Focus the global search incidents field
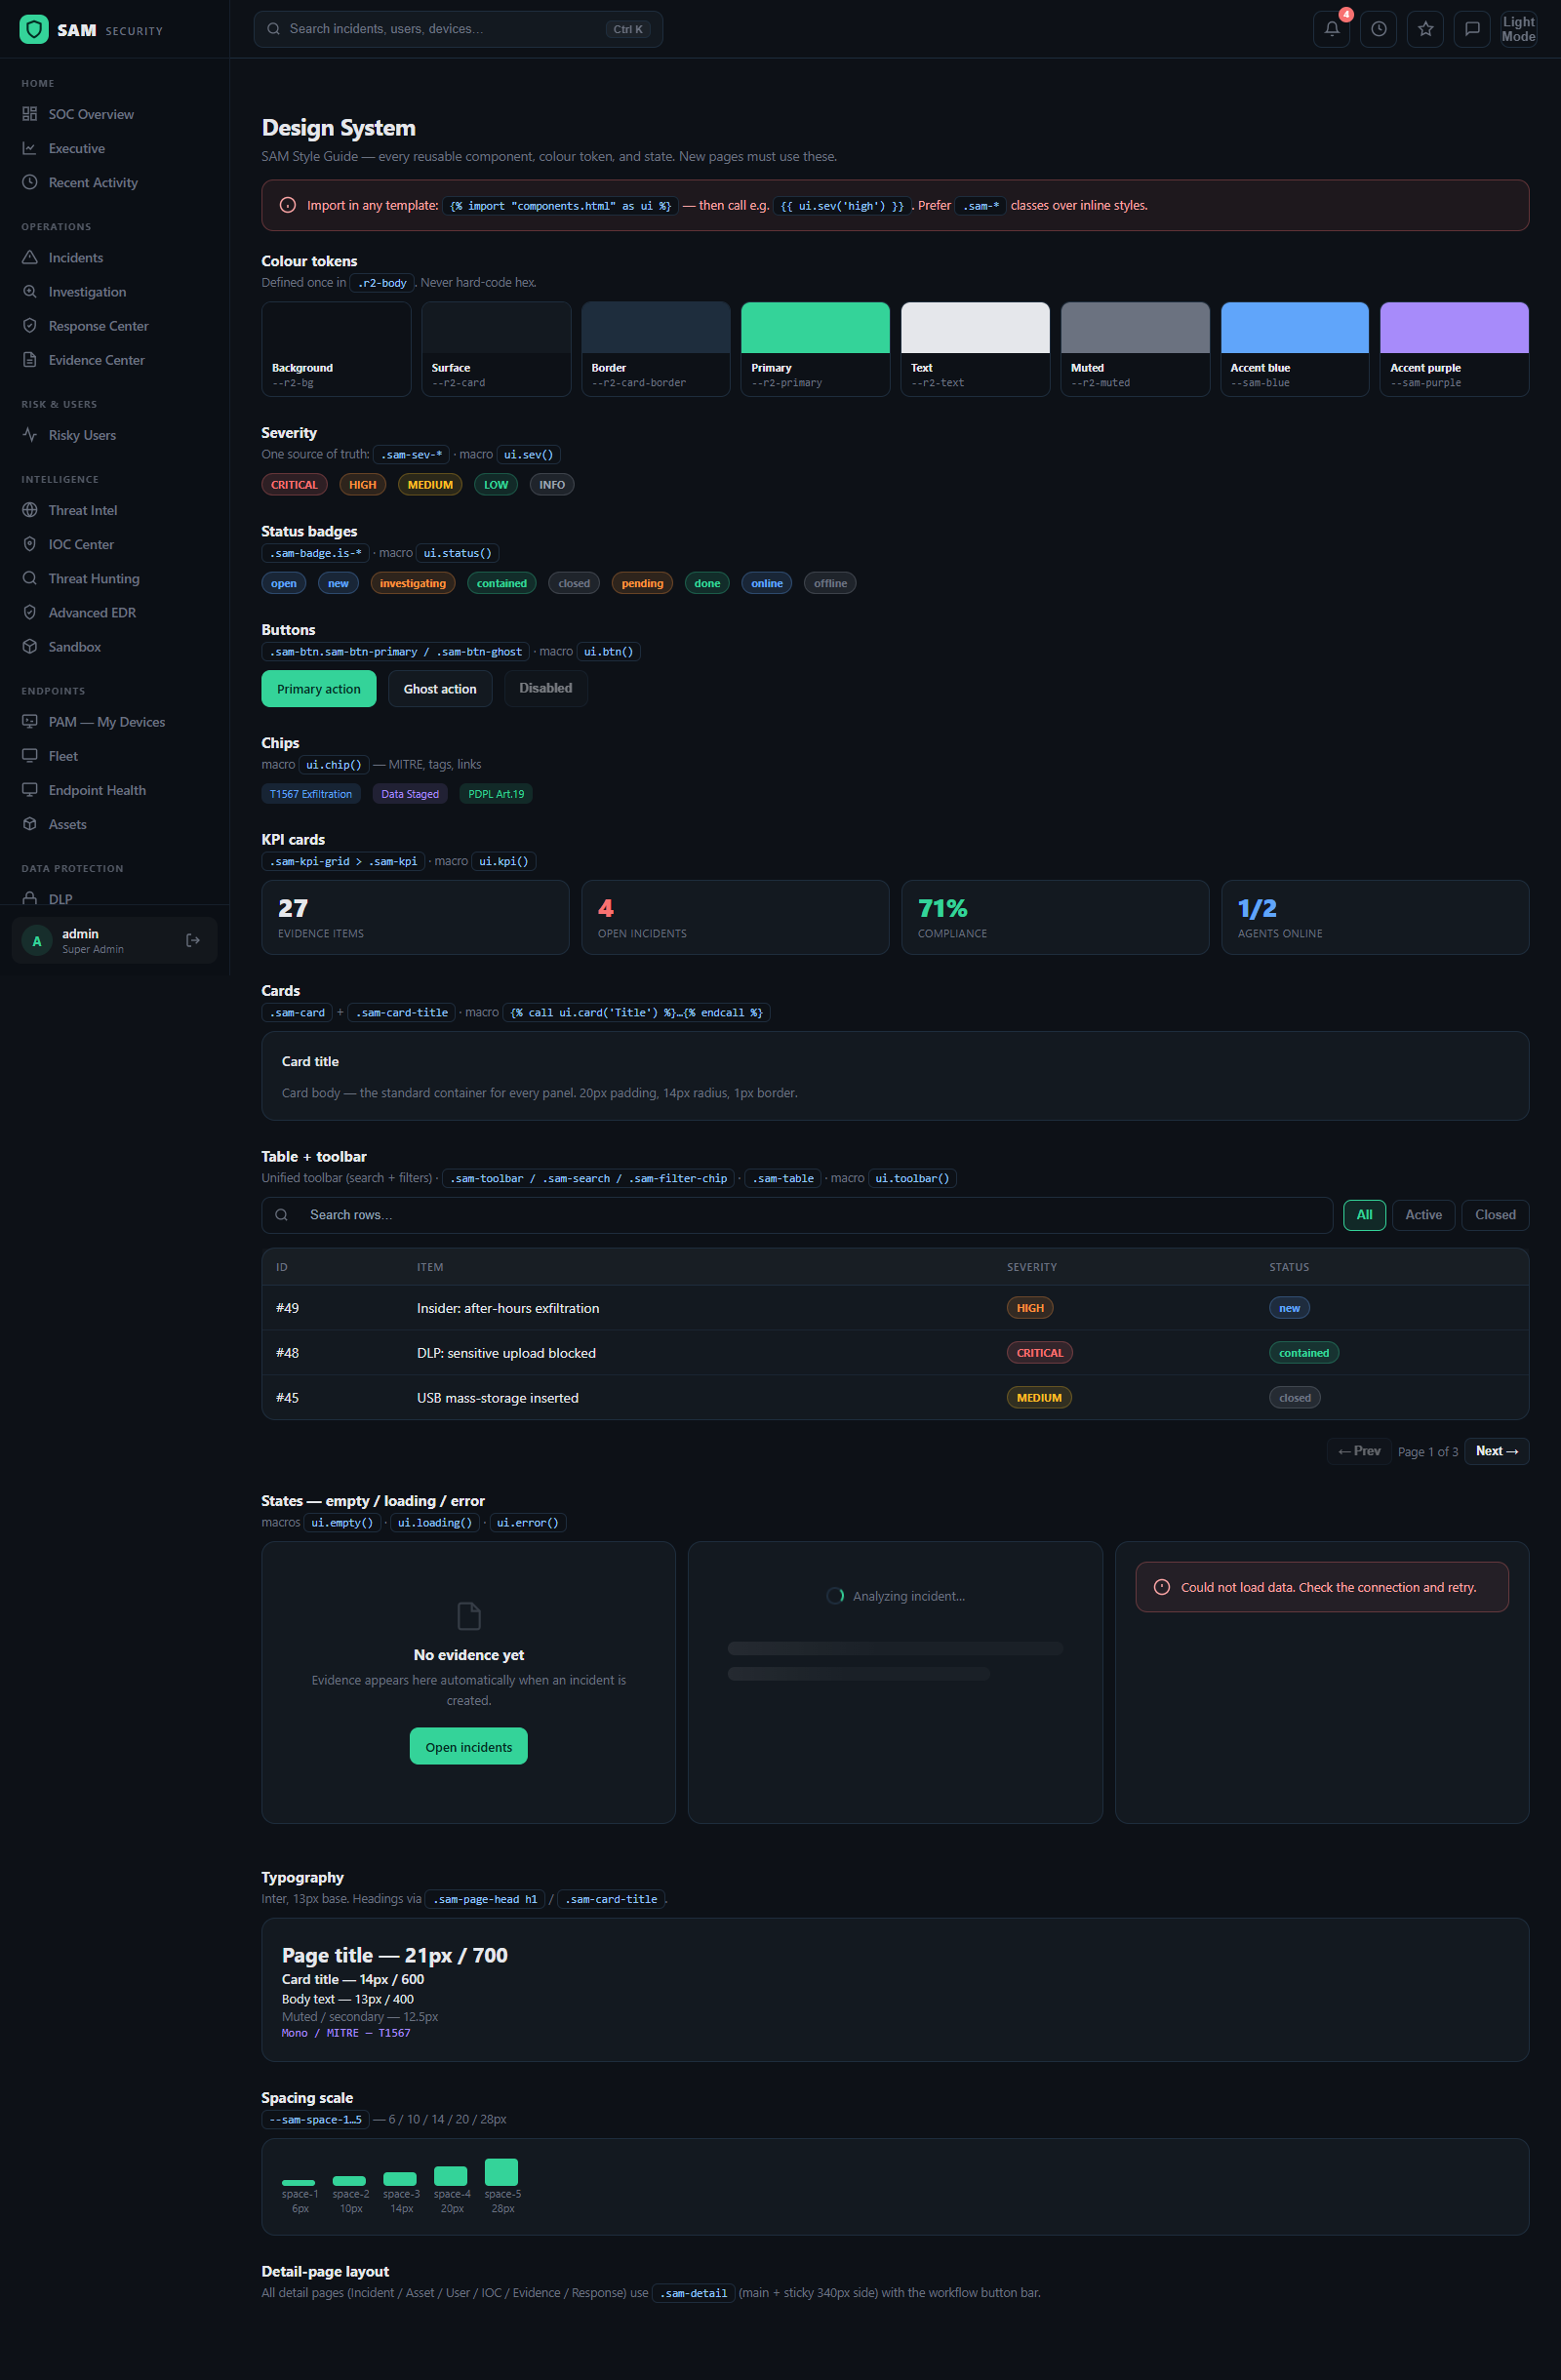Screen dimensions: 1561x2380 pos(458,29)
